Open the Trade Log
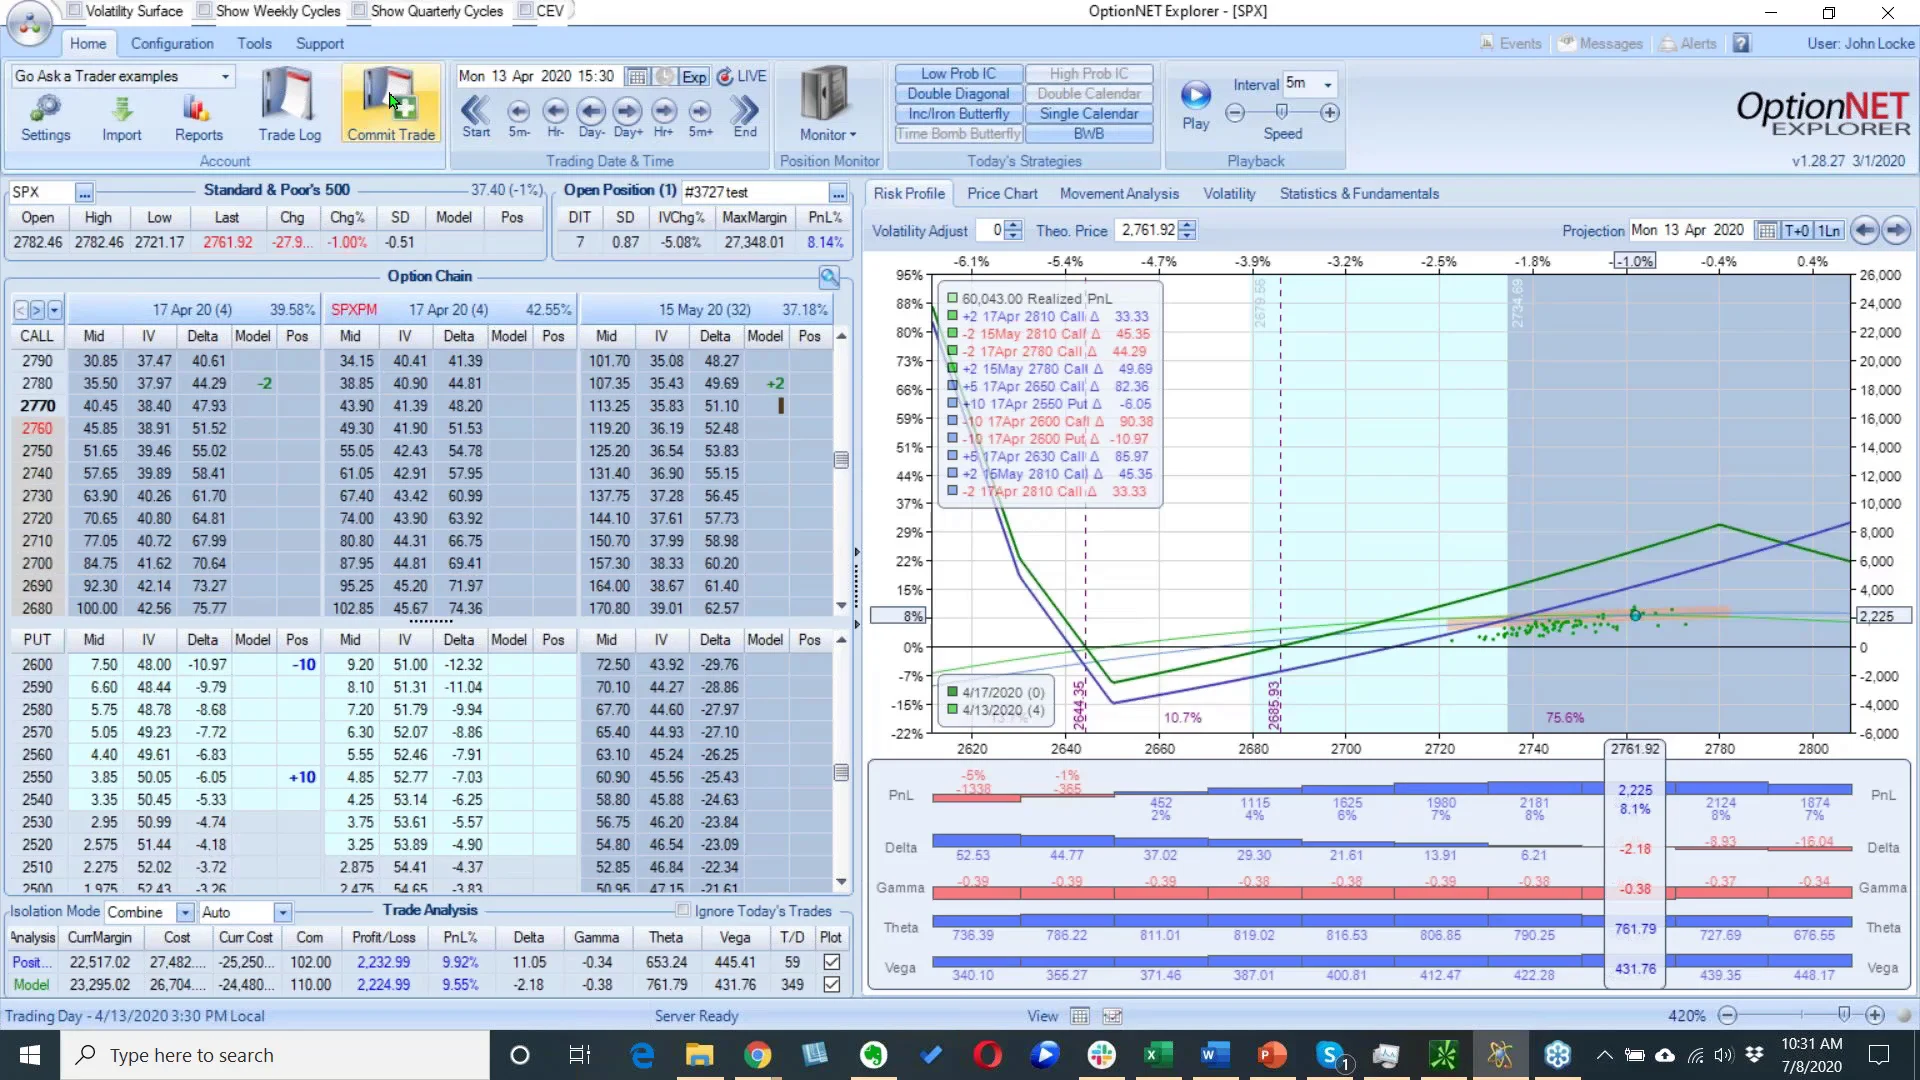 click(x=289, y=105)
